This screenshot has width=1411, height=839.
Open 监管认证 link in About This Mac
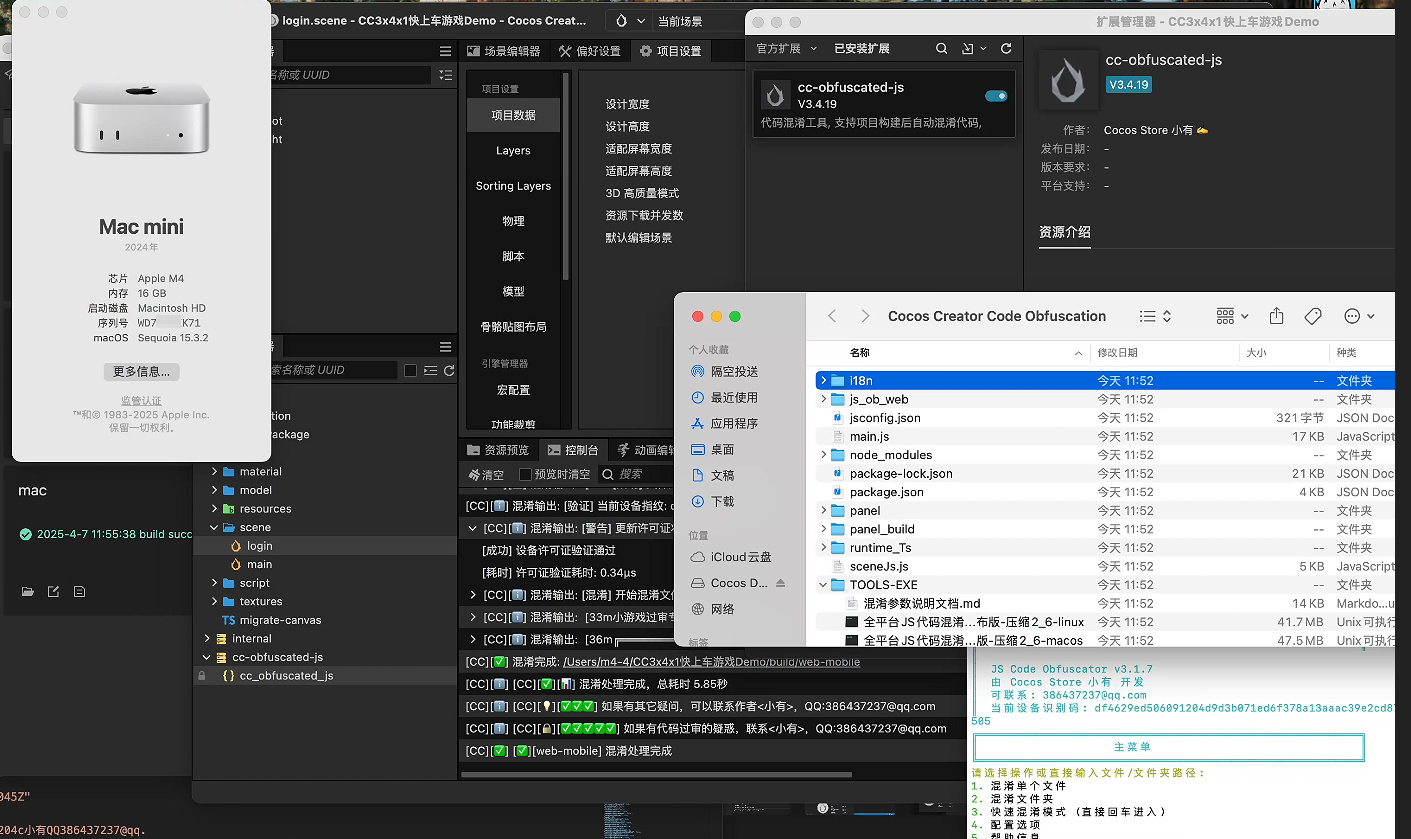coord(141,400)
